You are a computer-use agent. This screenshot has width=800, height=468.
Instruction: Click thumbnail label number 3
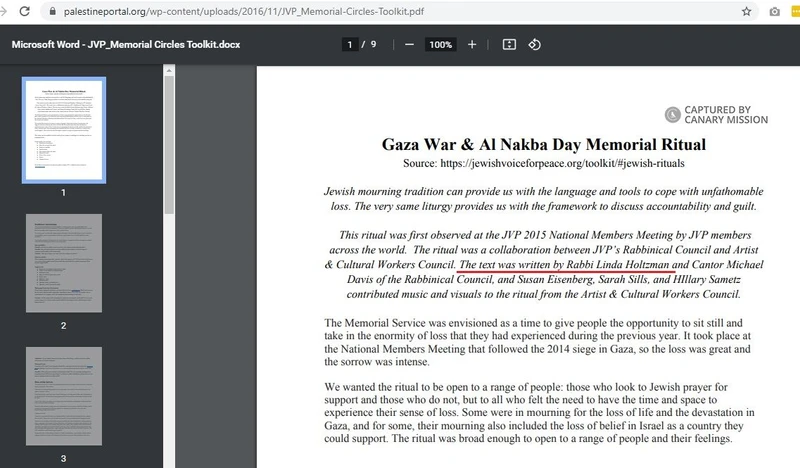pos(63,459)
